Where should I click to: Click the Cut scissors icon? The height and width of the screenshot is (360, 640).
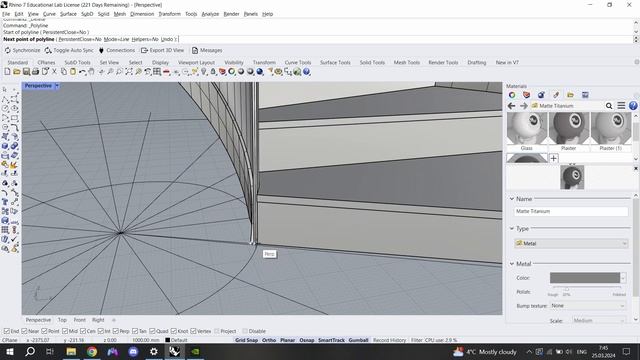[54, 72]
